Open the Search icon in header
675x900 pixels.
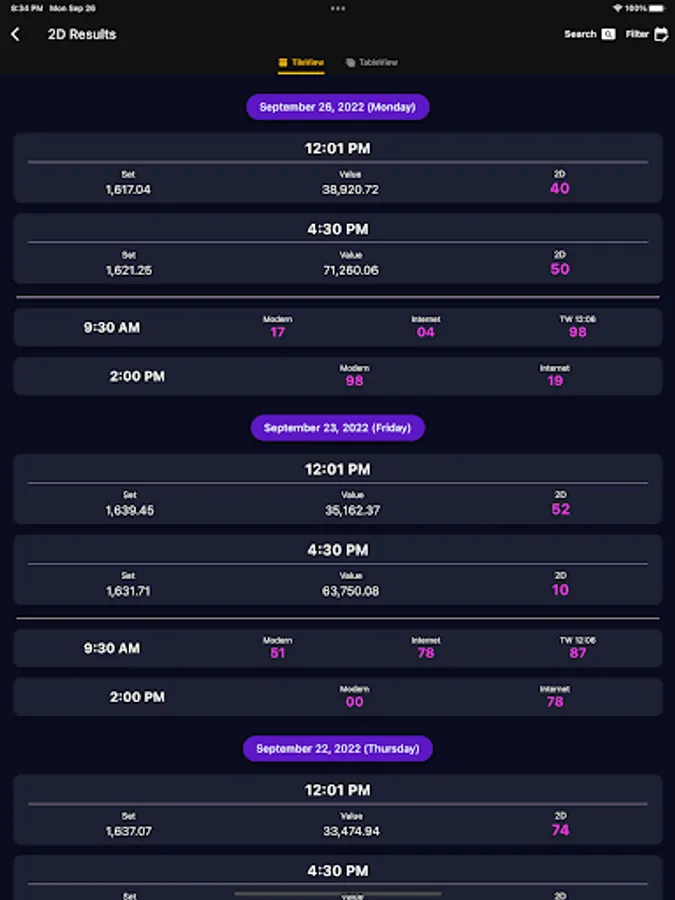(608, 34)
